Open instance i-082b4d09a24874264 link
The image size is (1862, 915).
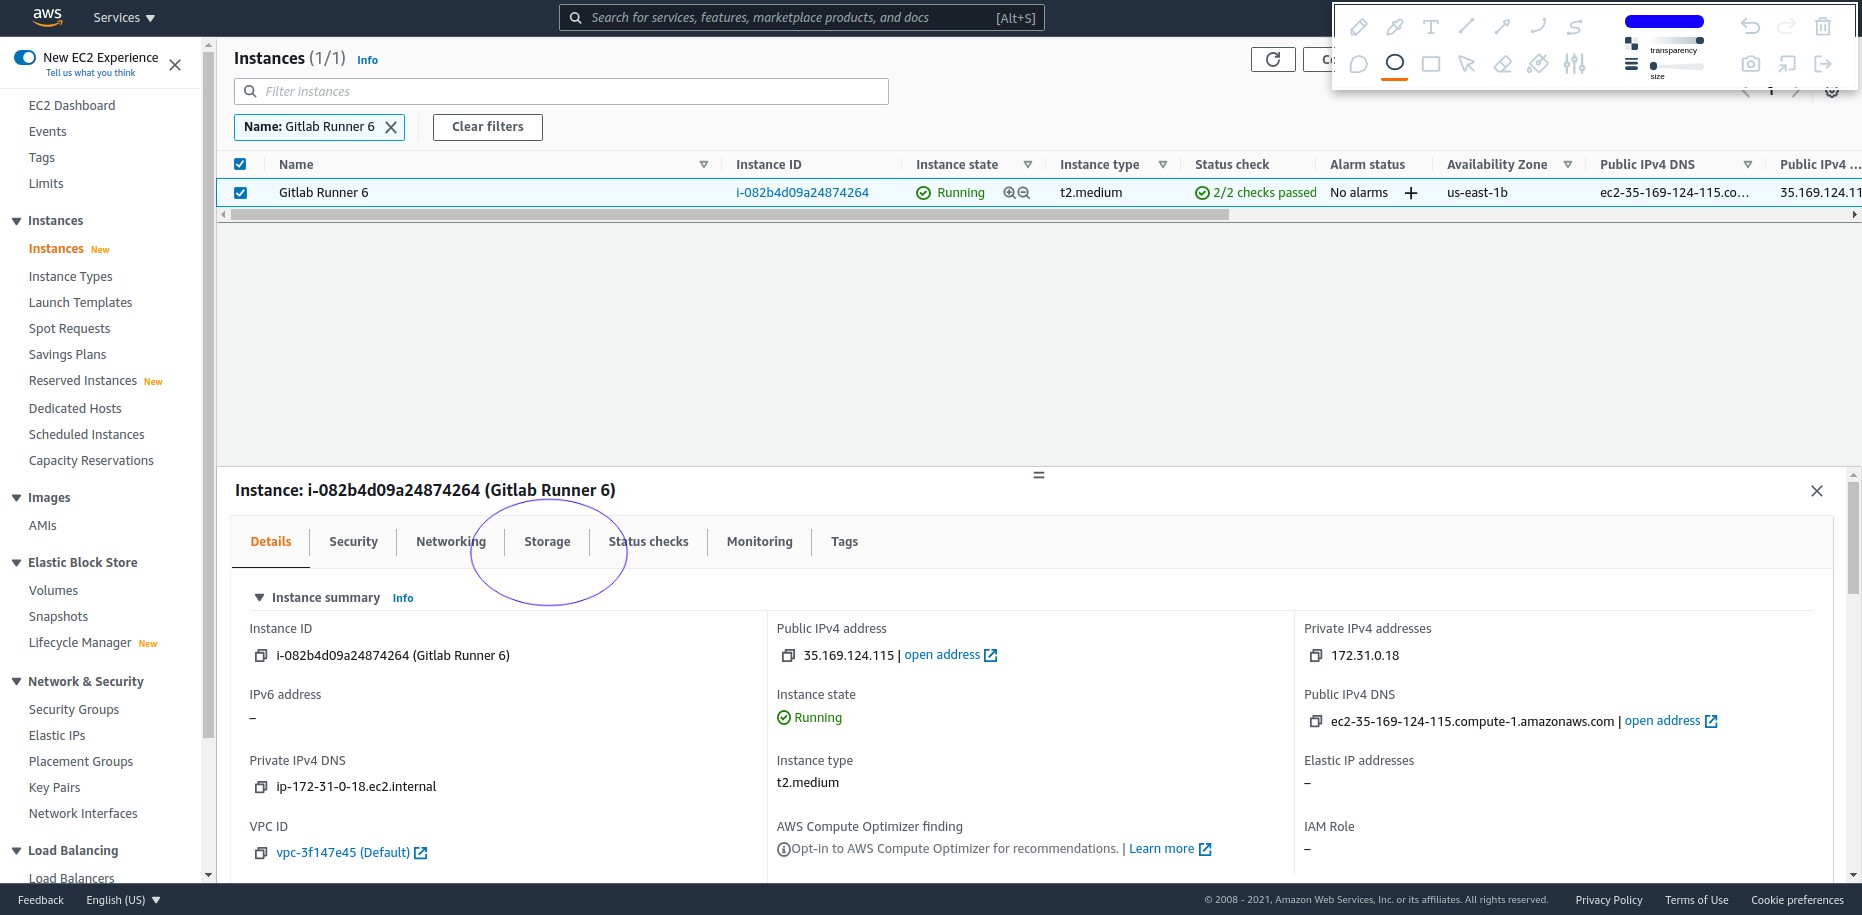coord(802,193)
